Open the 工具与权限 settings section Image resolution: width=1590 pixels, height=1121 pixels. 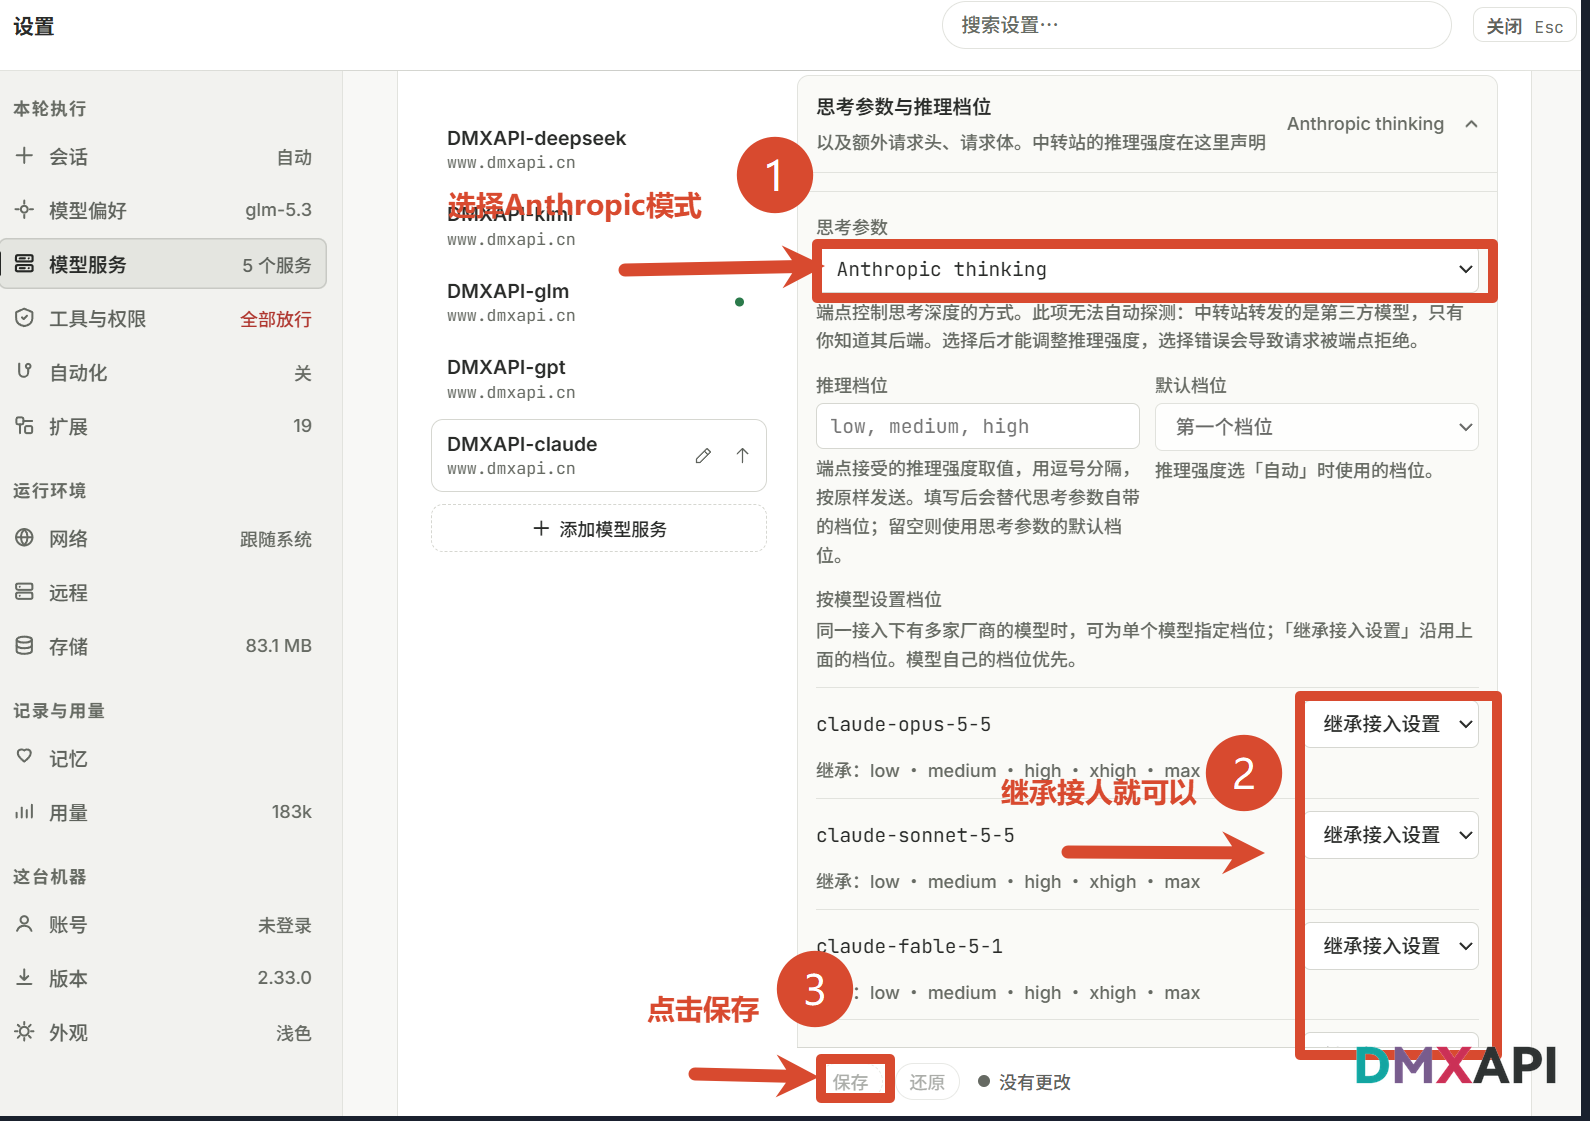pyautogui.click(x=163, y=319)
